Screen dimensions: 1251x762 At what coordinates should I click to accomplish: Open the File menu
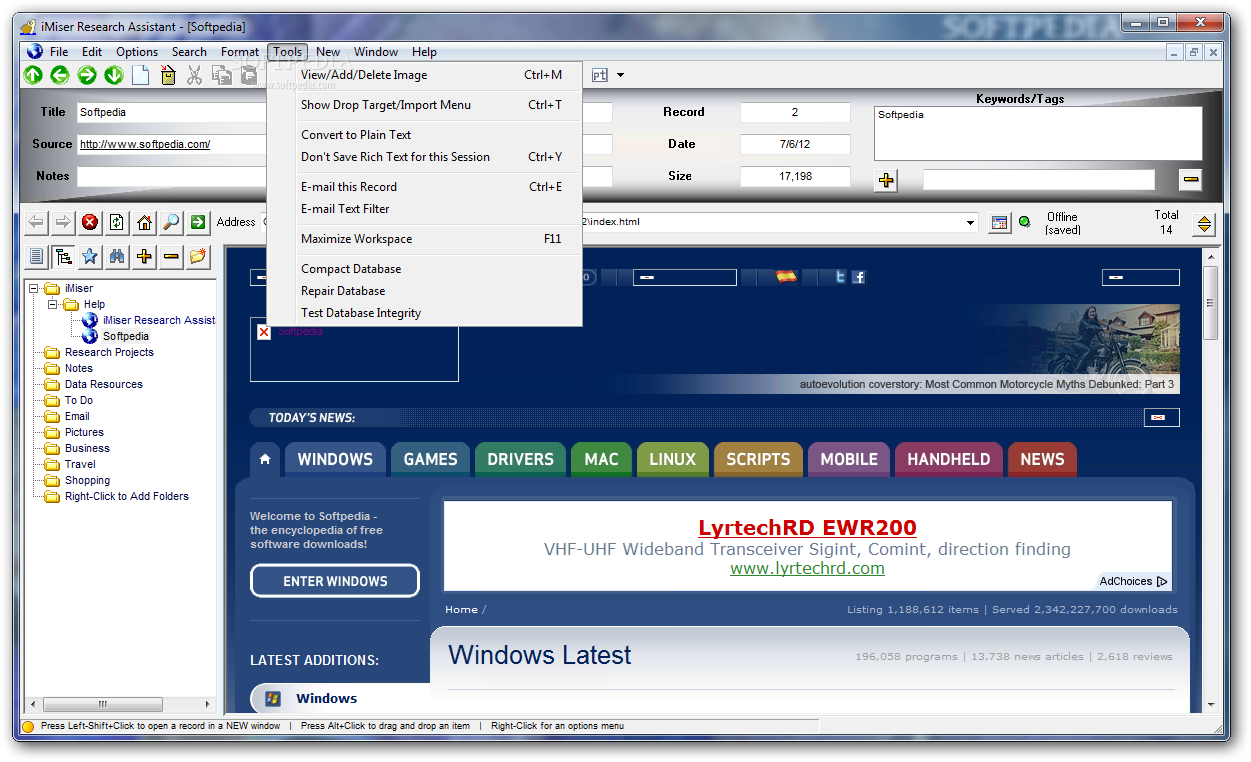point(59,52)
